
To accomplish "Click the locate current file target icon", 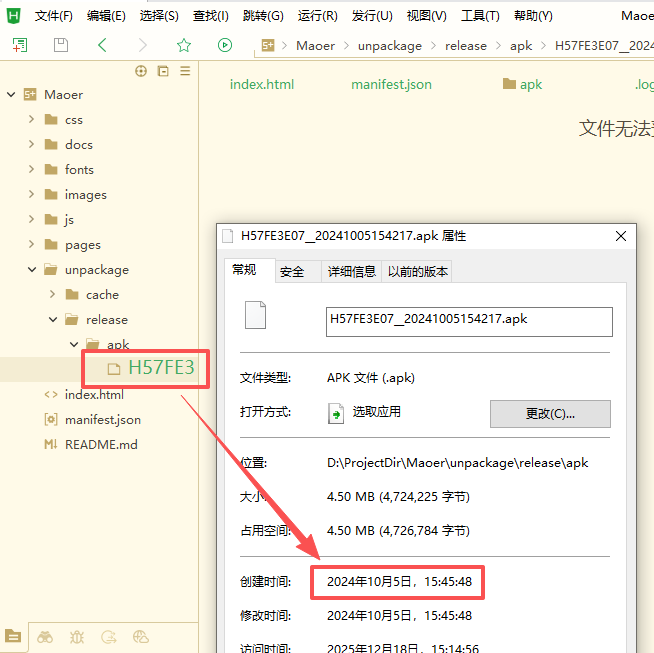I will (x=141, y=71).
